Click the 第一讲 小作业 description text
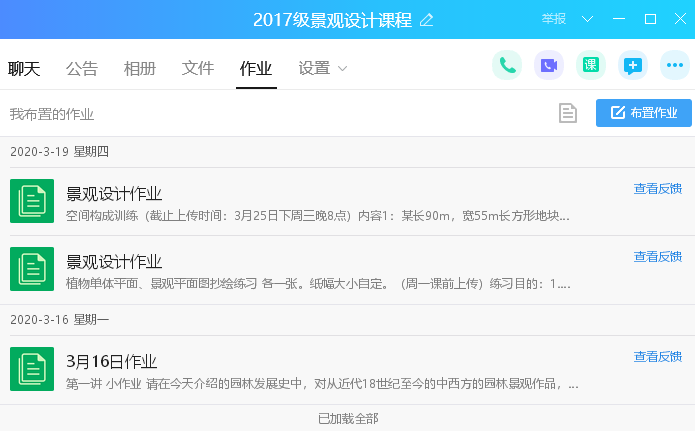The width and height of the screenshot is (695, 431). tap(322, 384)
